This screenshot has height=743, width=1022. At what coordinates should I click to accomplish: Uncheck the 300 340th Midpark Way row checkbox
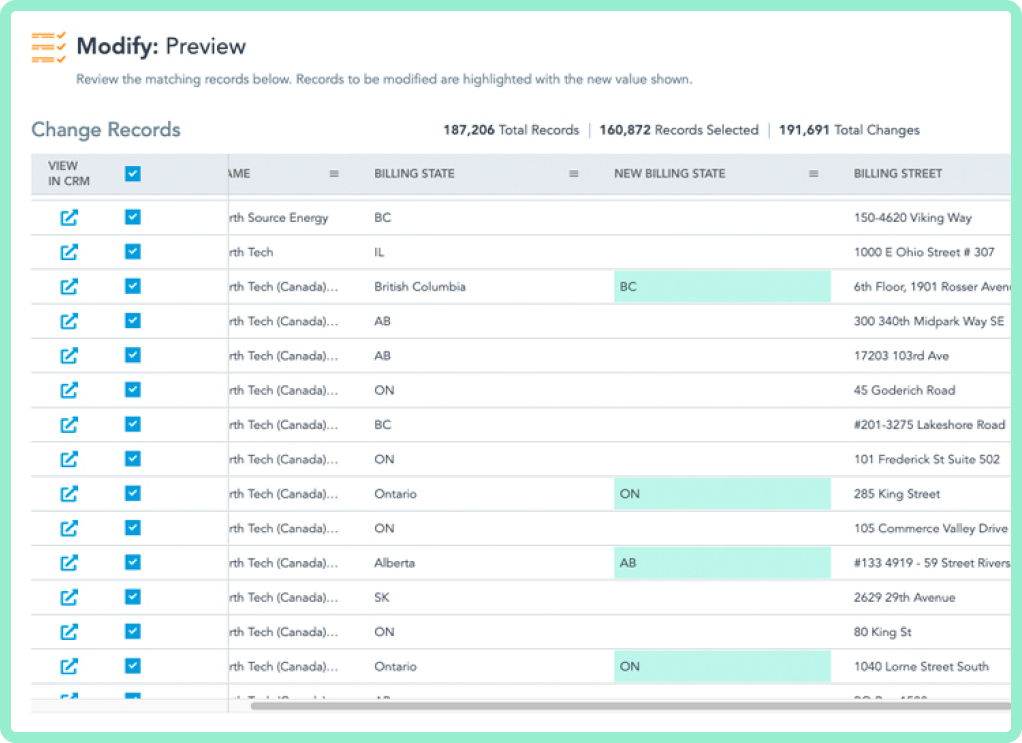click(133, 321)
